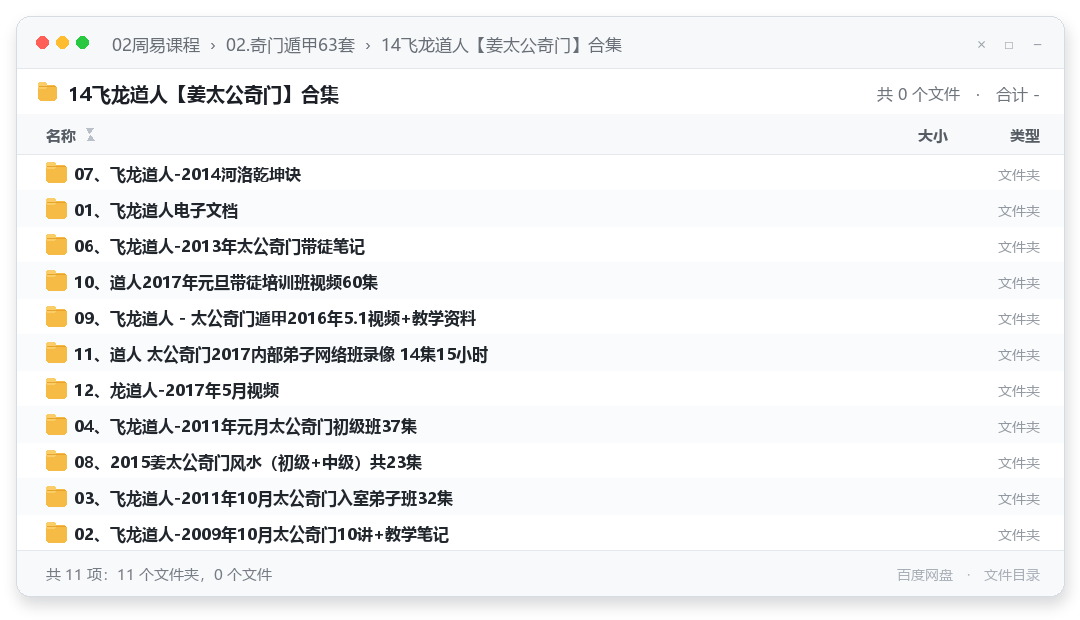Click the header folder icon beside 14飞龙道人 title

pos(48,92)
